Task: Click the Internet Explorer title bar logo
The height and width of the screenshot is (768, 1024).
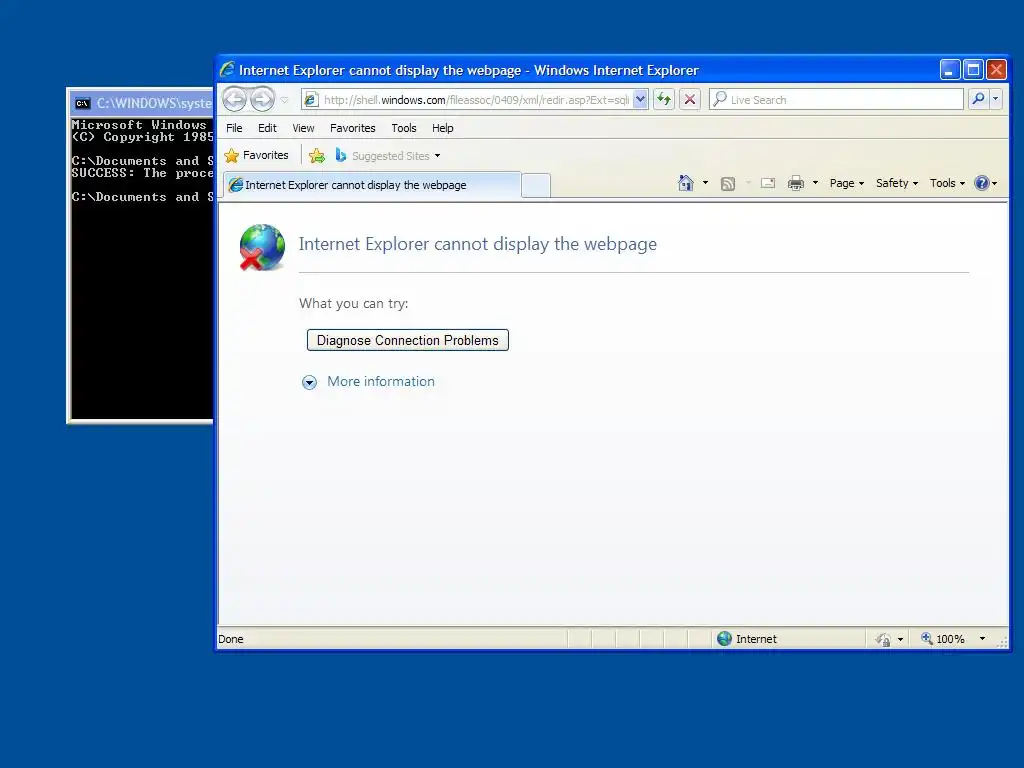Action: (x=227, y=69)
